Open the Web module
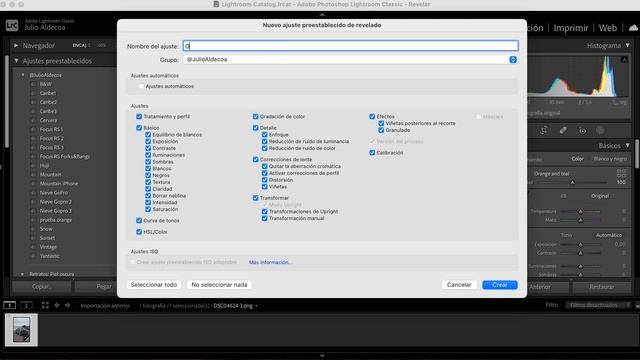The image size is (640, 360). click(x=608, y=28)
